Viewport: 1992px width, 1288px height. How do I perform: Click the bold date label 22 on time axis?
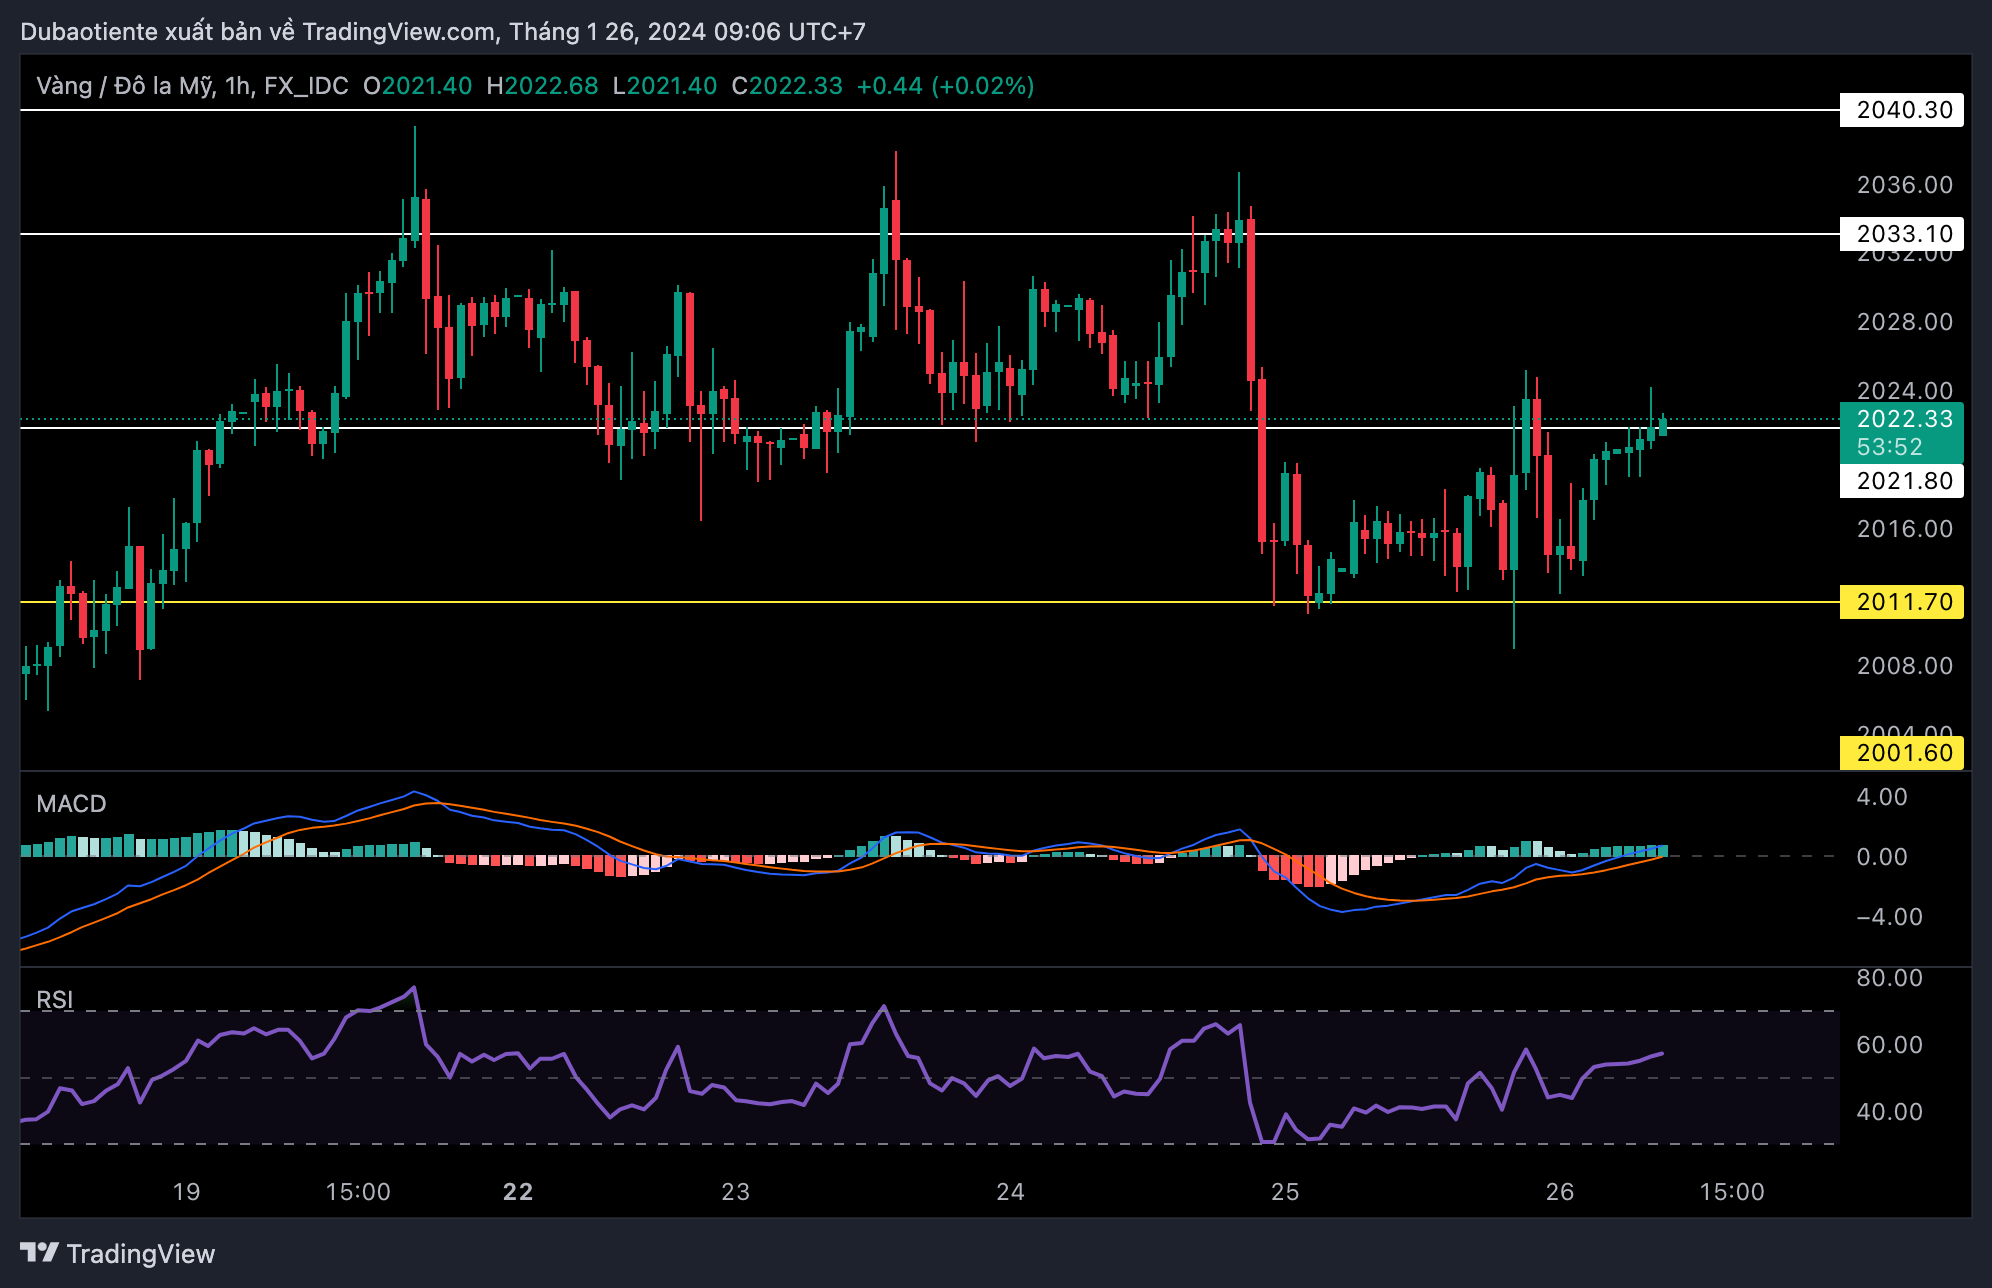point(518,1192)
